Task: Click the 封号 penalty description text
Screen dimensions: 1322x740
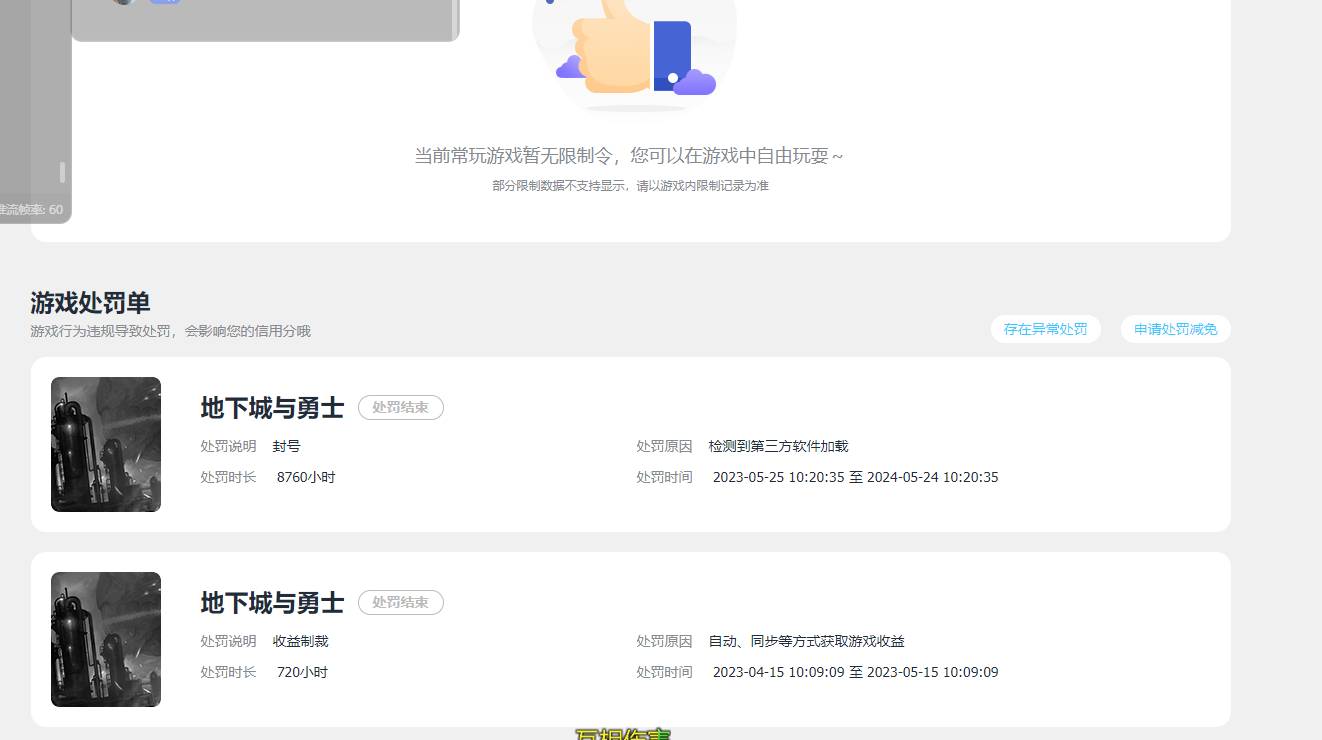Action: (x=288, y=446)
